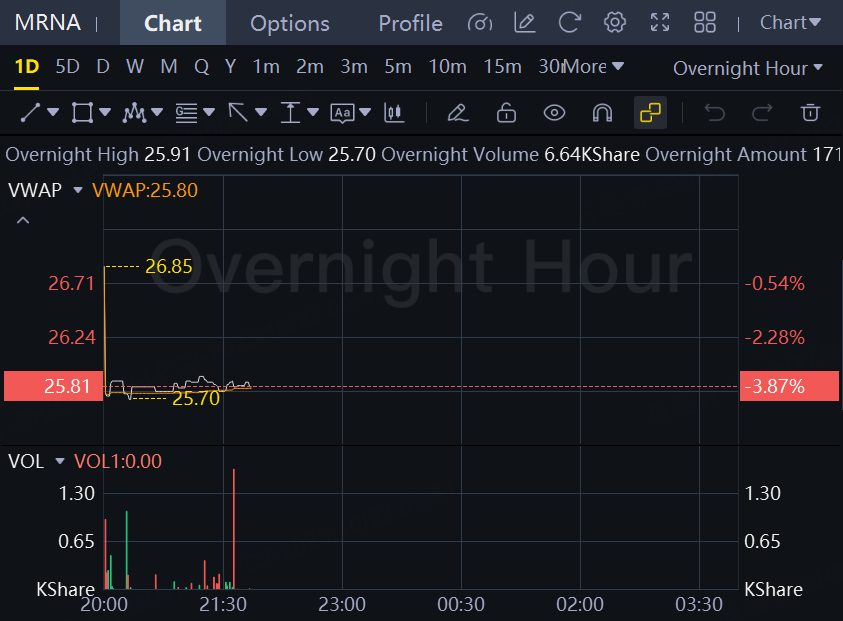Select the 5D timeframe

coord(67,67)
